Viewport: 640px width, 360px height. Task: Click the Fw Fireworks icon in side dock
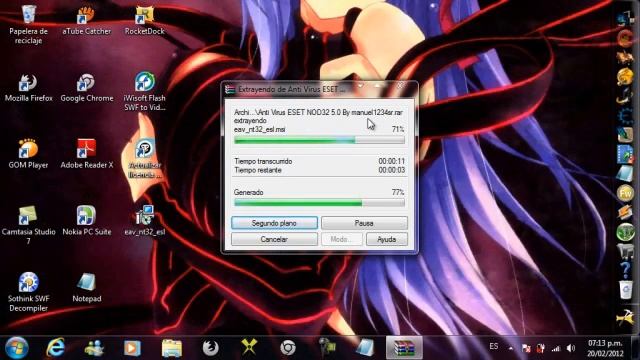[625, 193]
